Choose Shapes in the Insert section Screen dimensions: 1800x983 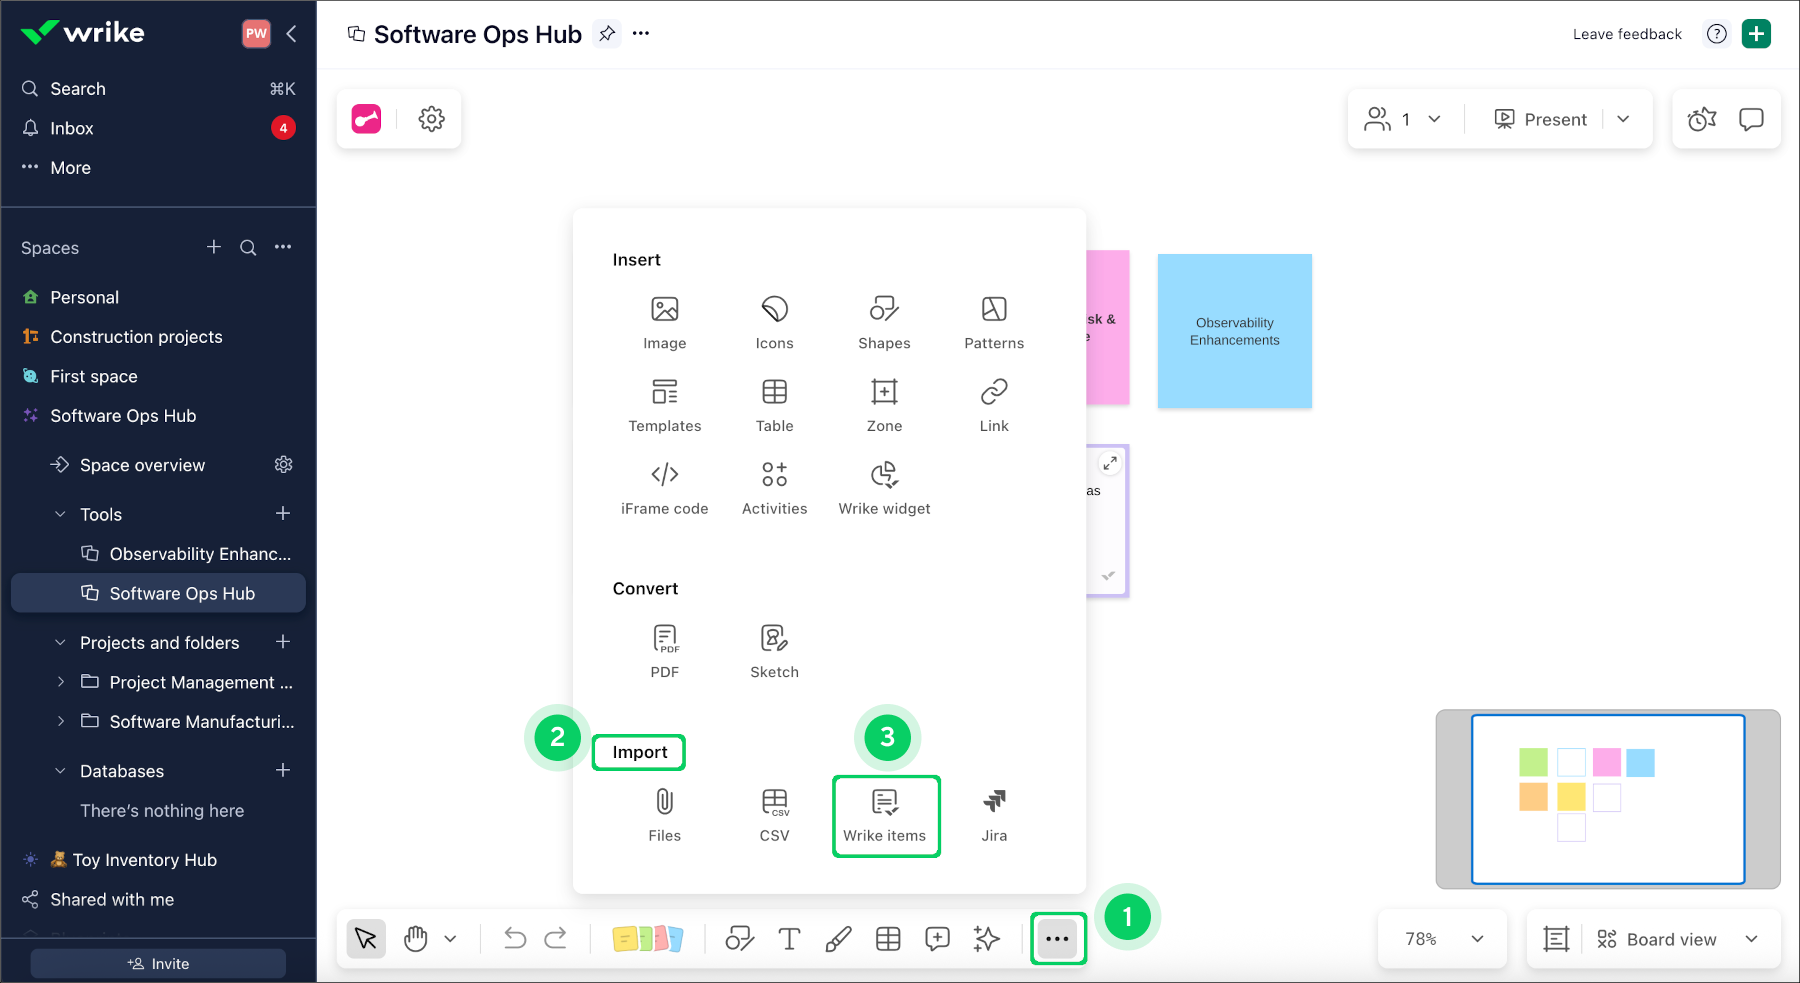(x=885, y=322)
